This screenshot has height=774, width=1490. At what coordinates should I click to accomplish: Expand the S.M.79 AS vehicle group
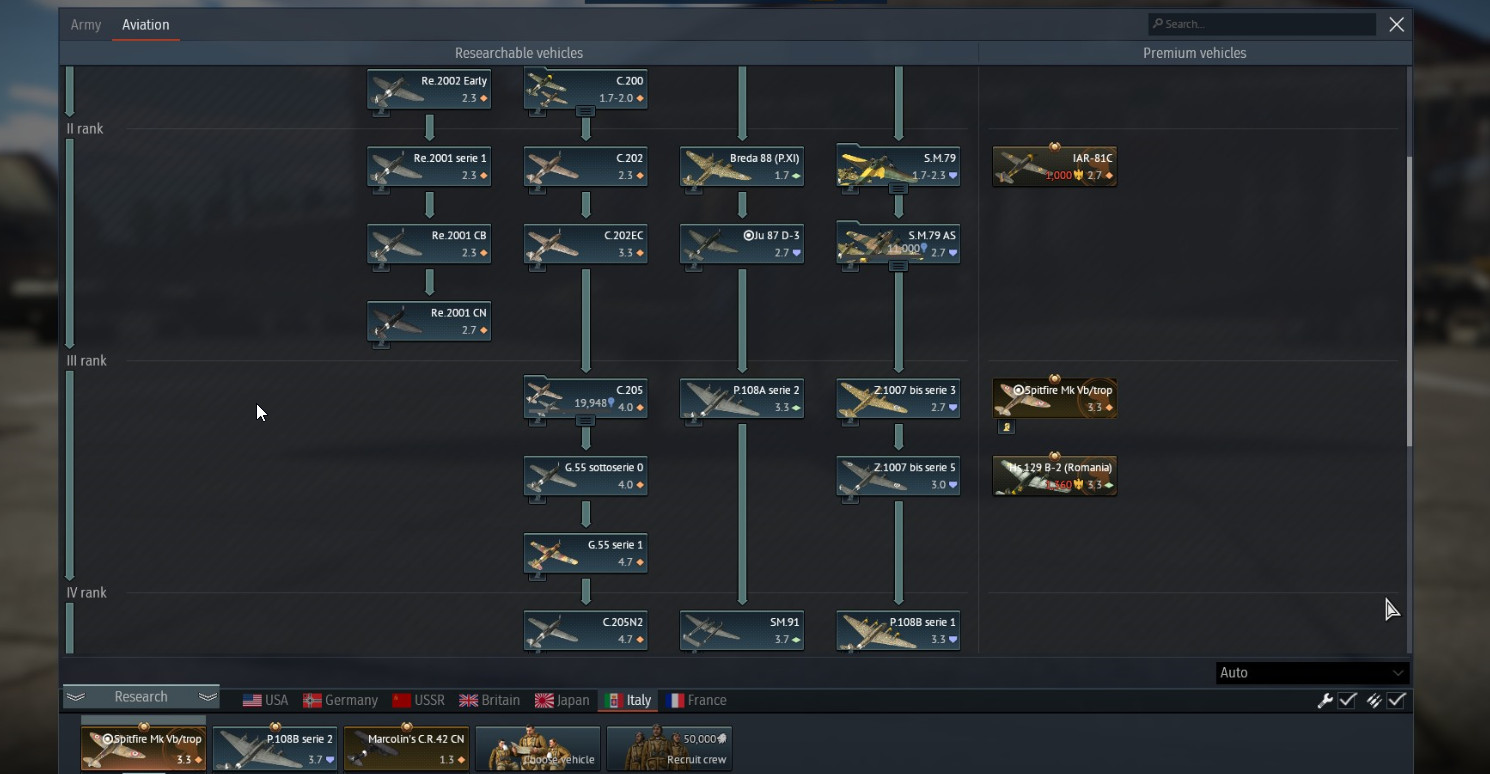pos(898,266)
